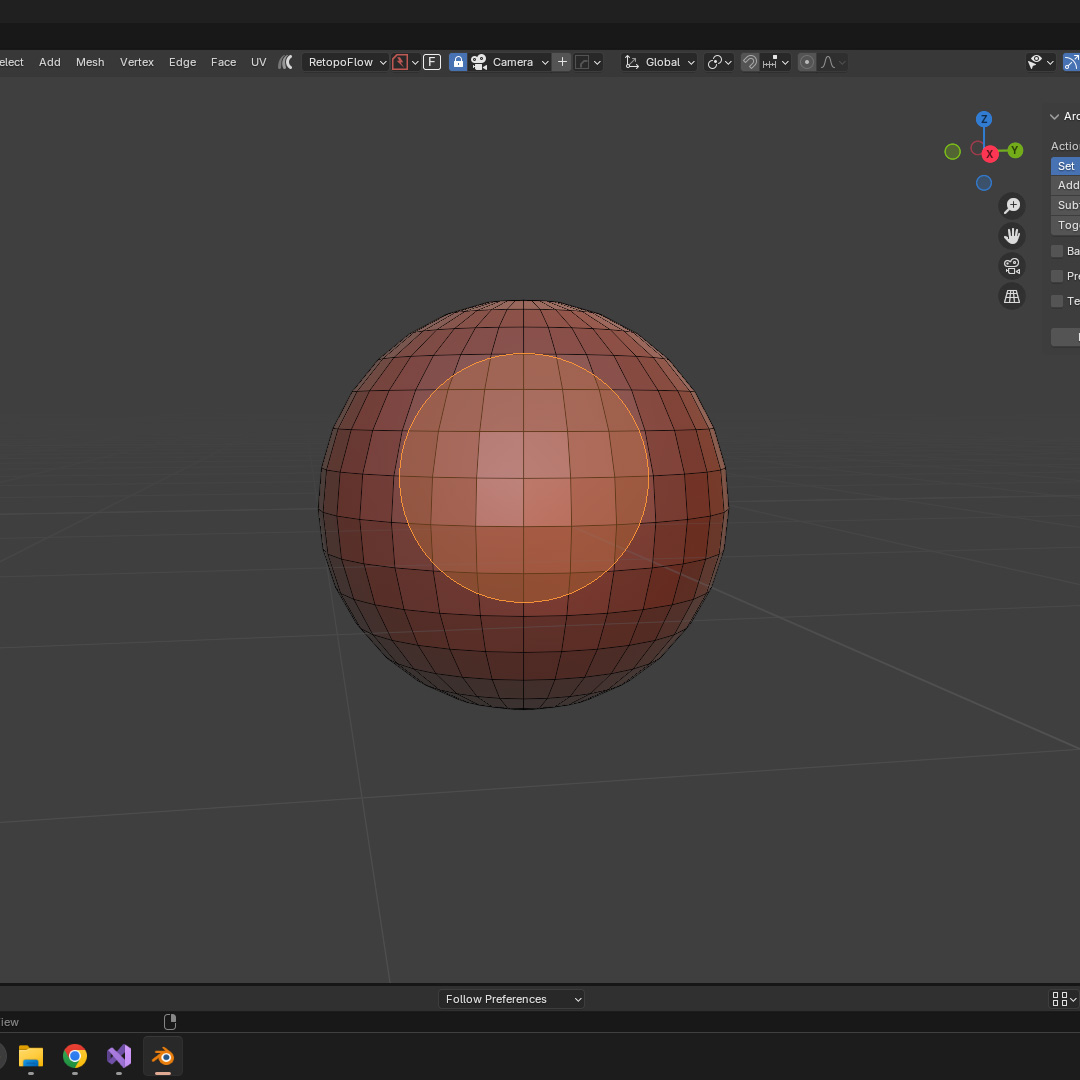This screenshot has width=1080, height=1080.
Task: Toggle proportional editing in header
Action: pyautogui.click(x=807, y=62)
